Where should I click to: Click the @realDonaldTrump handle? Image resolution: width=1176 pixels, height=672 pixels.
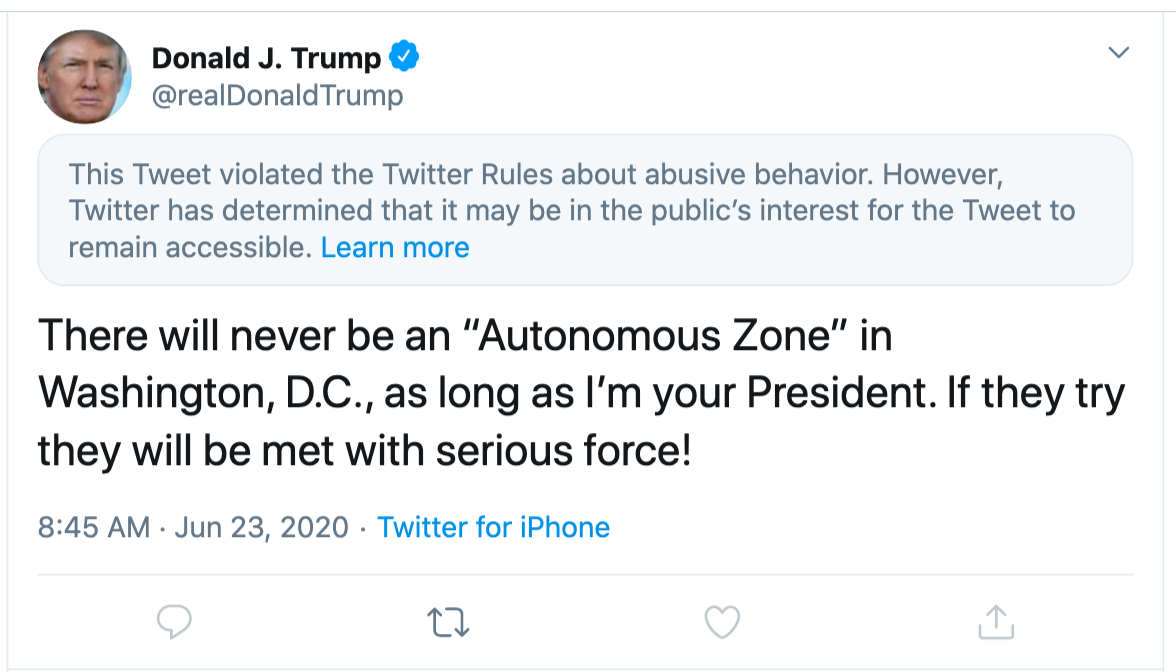(x=277, y=96)
